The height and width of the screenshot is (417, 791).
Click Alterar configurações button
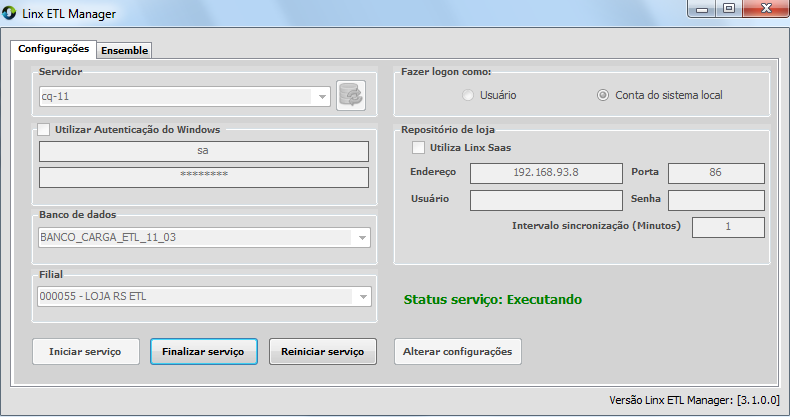coord(458,351)
